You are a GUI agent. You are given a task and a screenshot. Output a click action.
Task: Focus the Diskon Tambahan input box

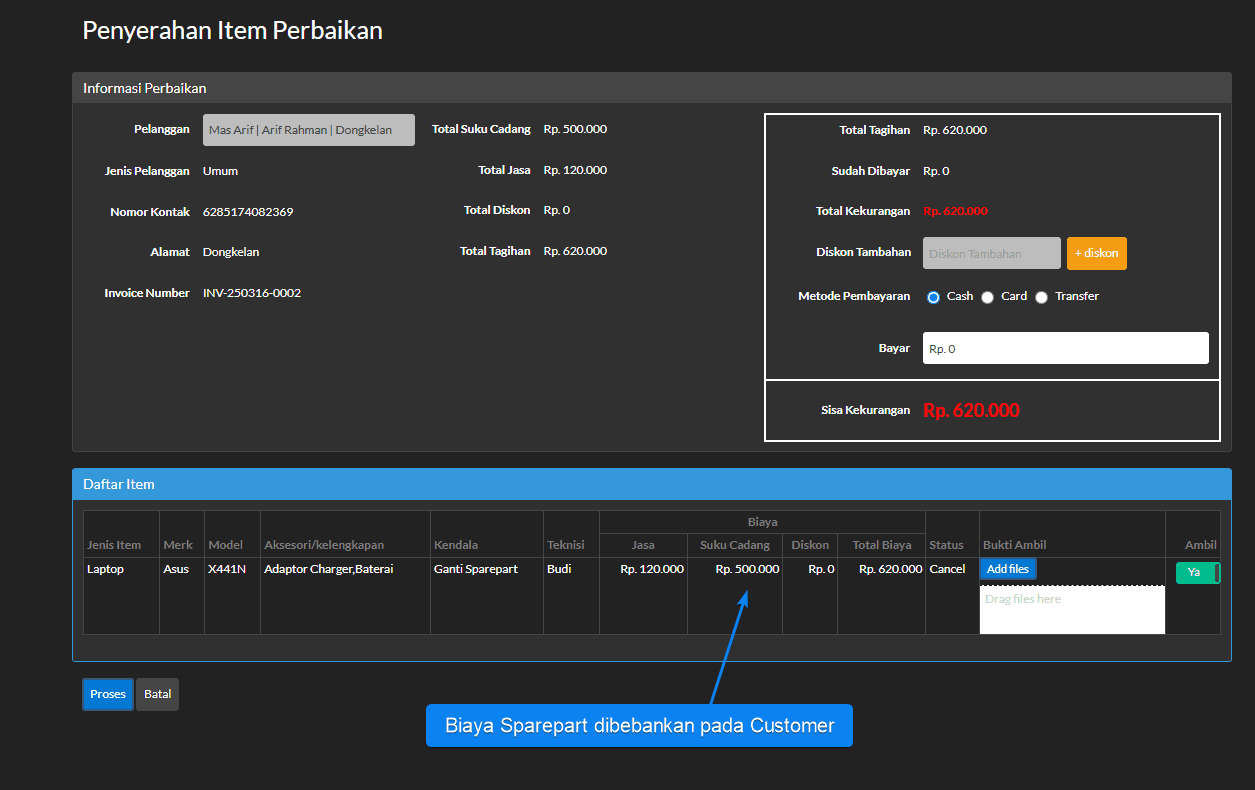[x=991, y=253]
